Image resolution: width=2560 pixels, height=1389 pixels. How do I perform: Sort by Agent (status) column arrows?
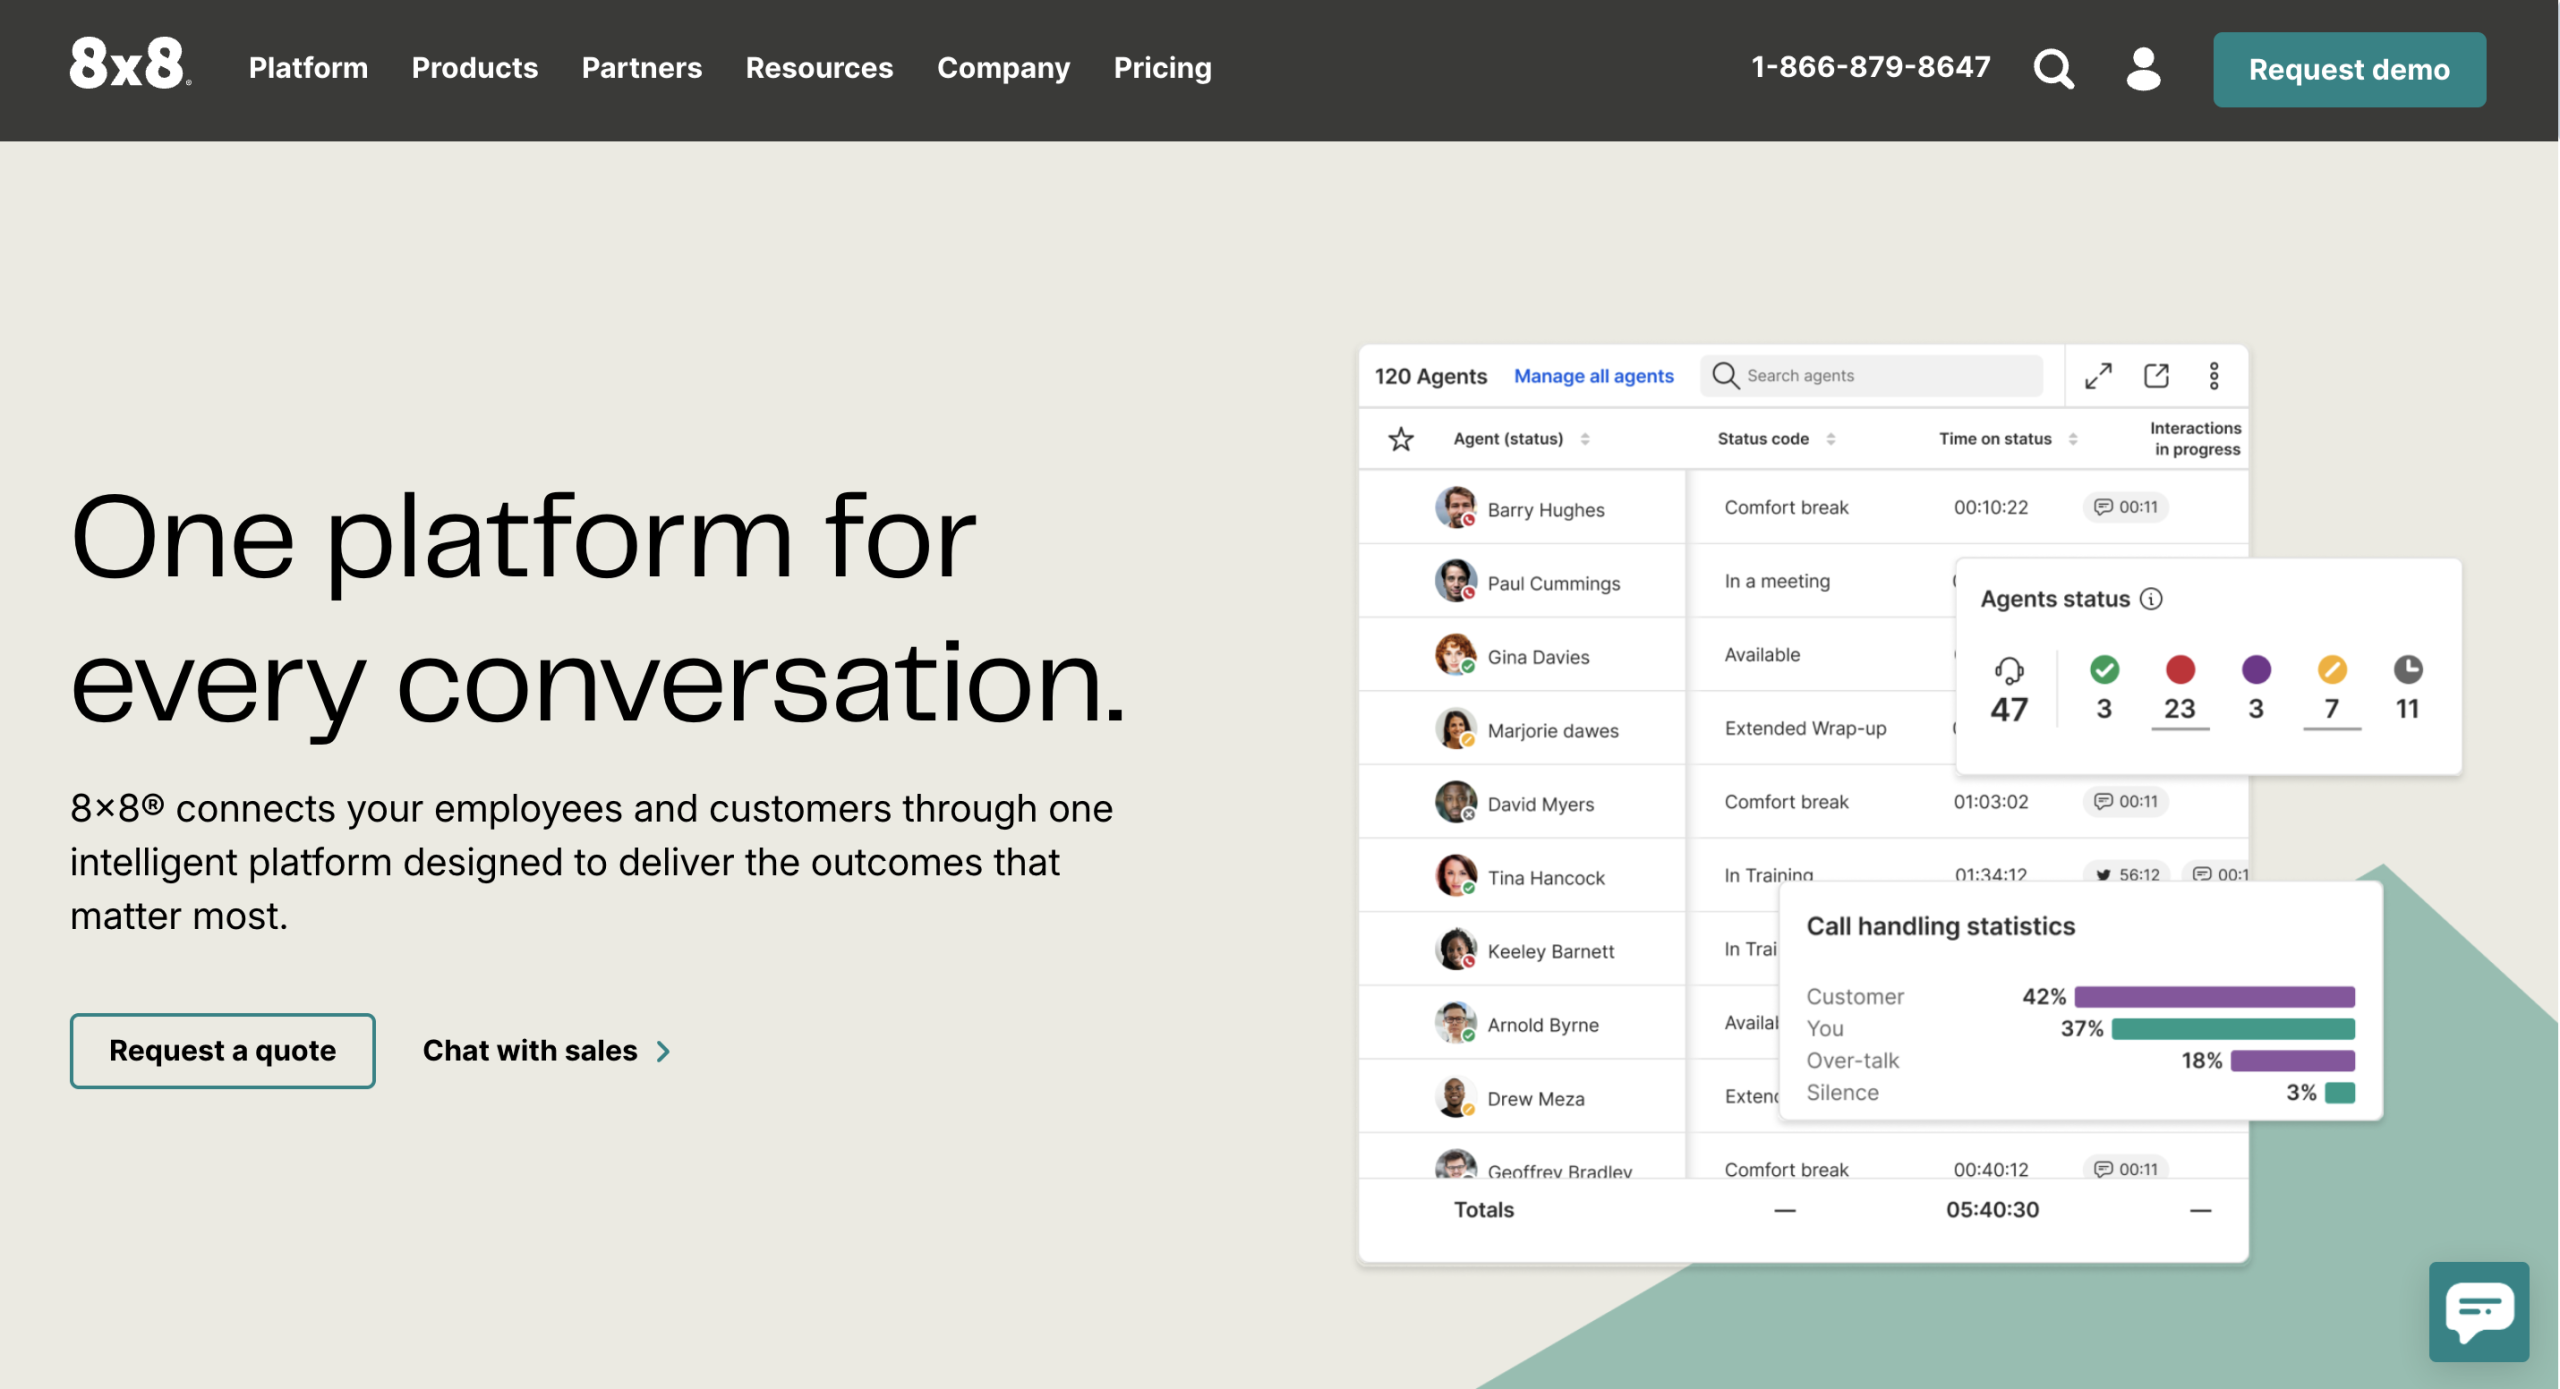(x=1585, y=439)
